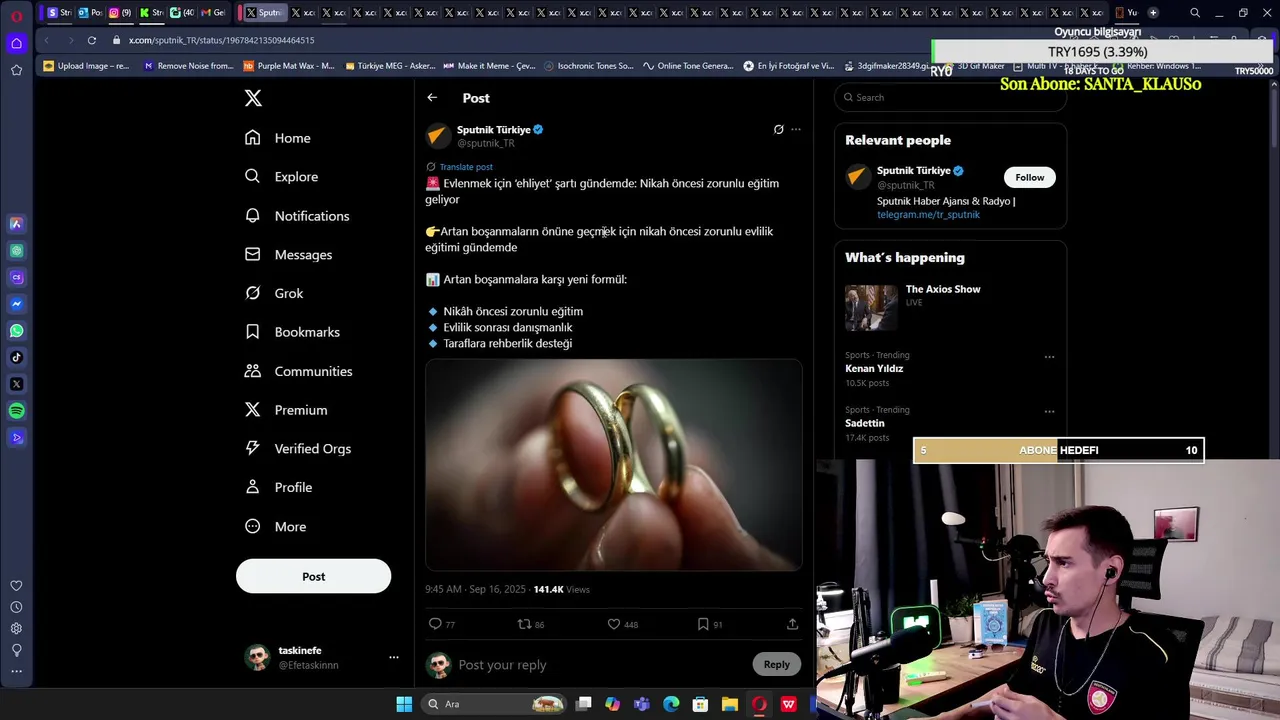Open options for the Sadettin trend
The width and height of the screenshot is (1280, 720).
(1049, 411)
